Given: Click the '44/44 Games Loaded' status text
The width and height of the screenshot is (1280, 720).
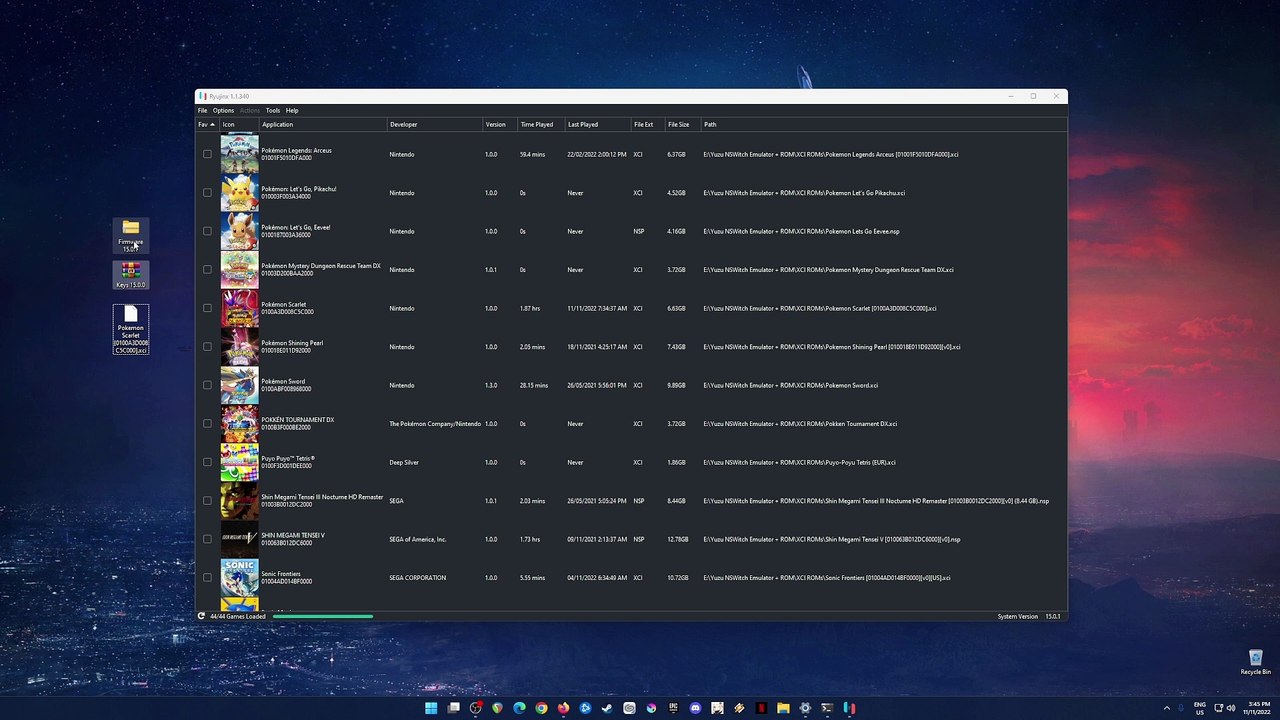Looking at the screenshot, I should point(238,616).
